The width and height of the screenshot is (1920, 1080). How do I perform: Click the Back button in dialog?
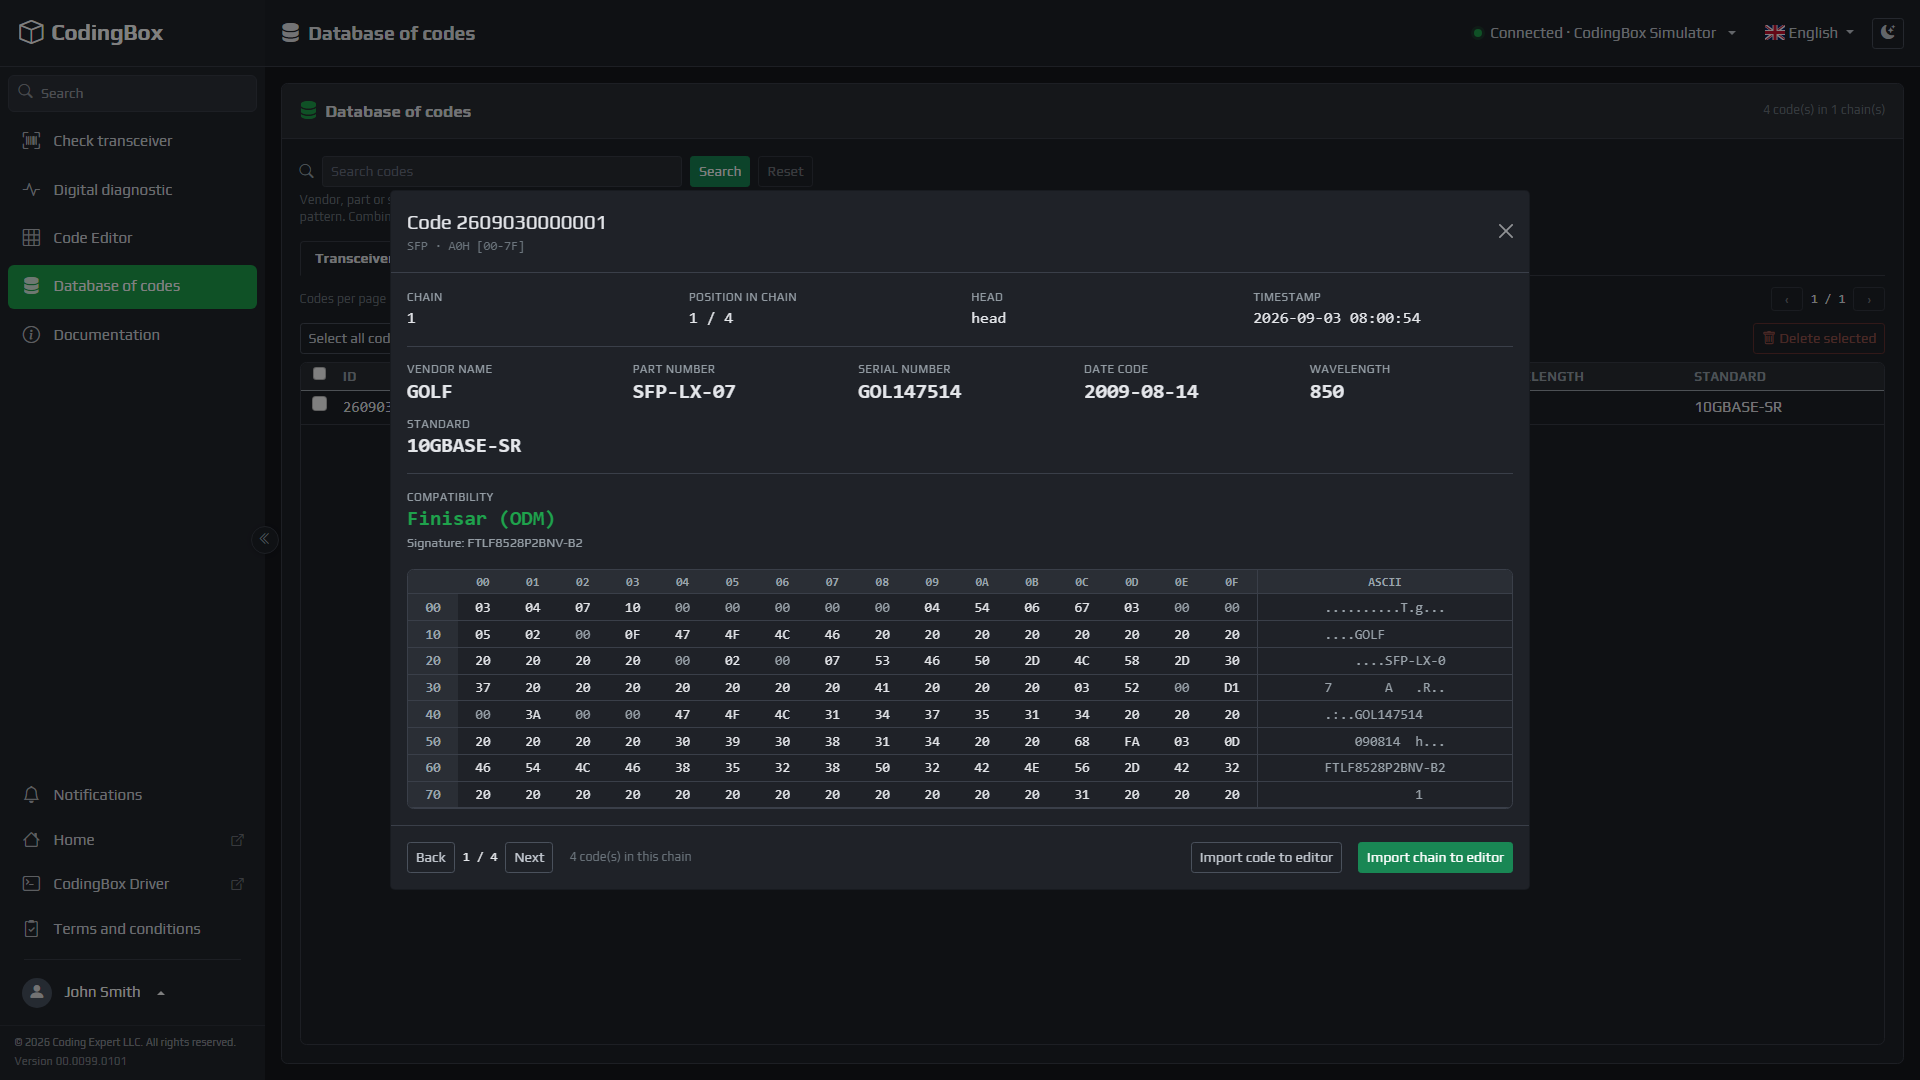pyautogui.click(x=431, y=858)
